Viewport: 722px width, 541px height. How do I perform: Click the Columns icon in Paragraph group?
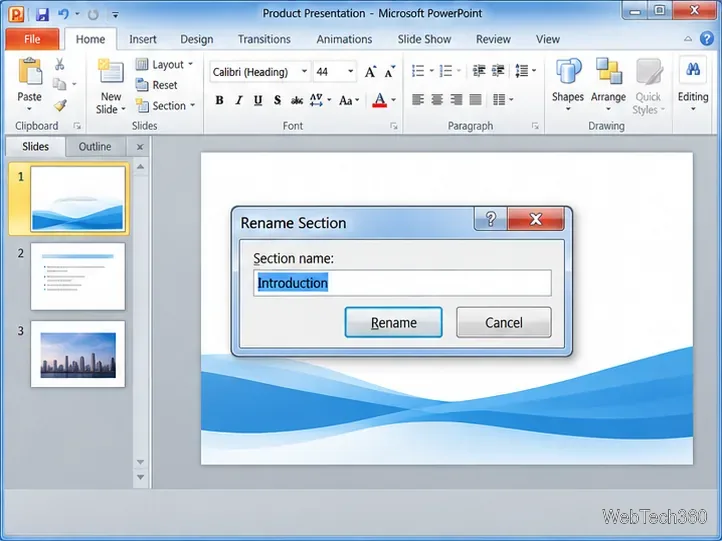499,99
